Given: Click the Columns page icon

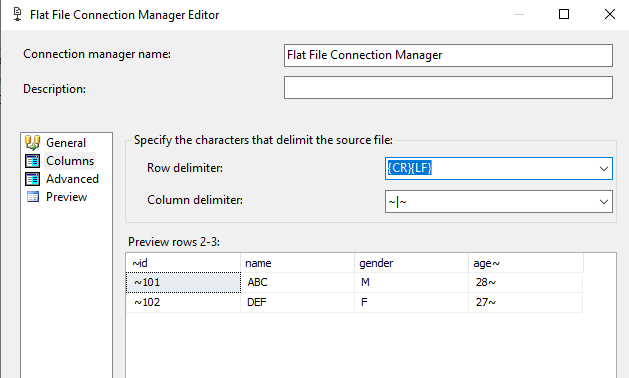Looking at the screenshot, I should [32, 161].
